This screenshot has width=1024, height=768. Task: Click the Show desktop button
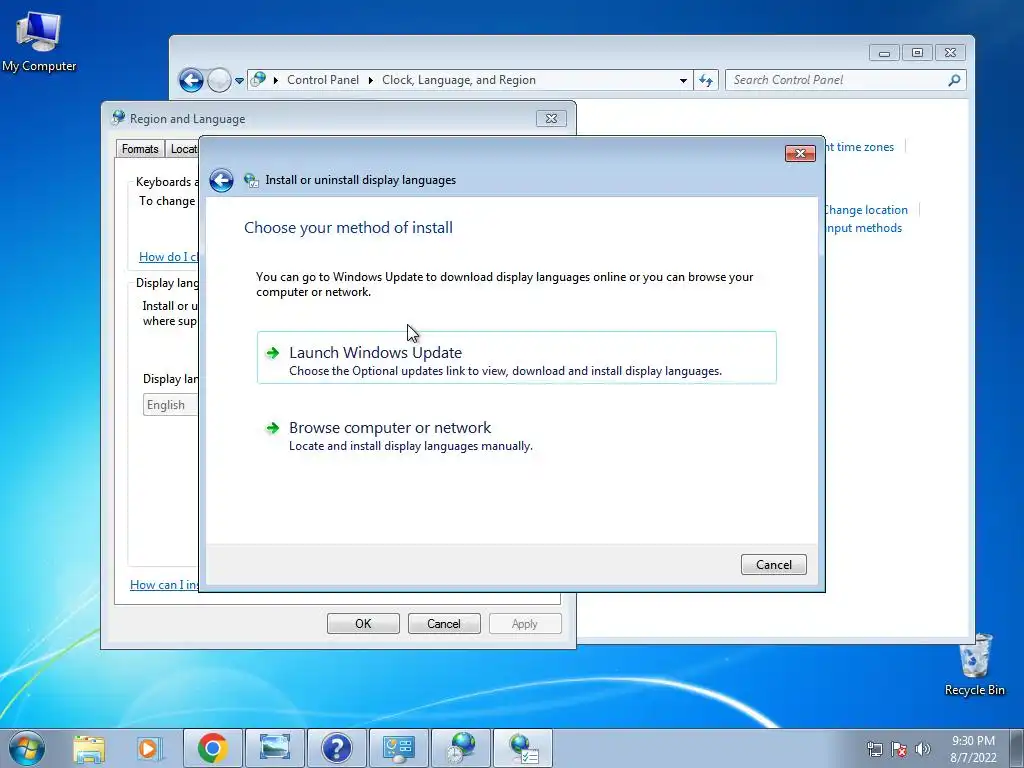pos(1017,748)
